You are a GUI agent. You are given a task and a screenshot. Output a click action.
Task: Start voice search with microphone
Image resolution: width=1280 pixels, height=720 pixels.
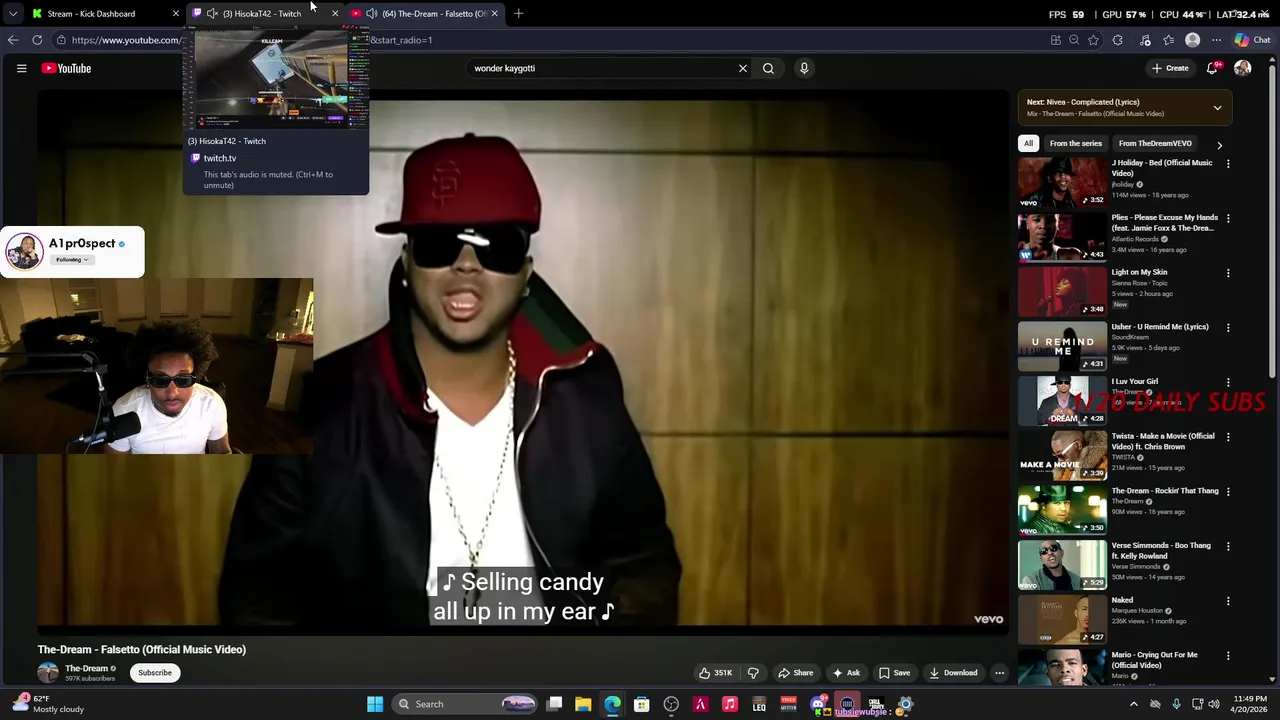(x=804, y=68)
